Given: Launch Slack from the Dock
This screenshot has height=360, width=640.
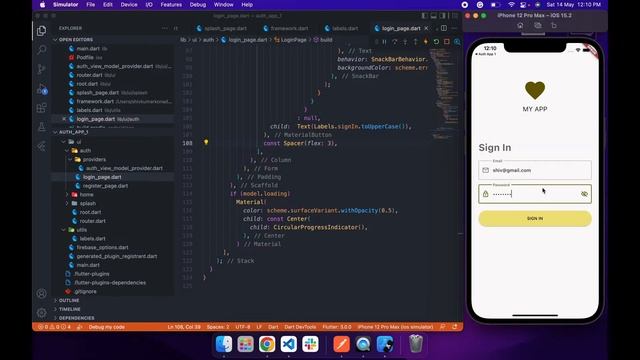Looking at the screenshot, I should point(310,344).
